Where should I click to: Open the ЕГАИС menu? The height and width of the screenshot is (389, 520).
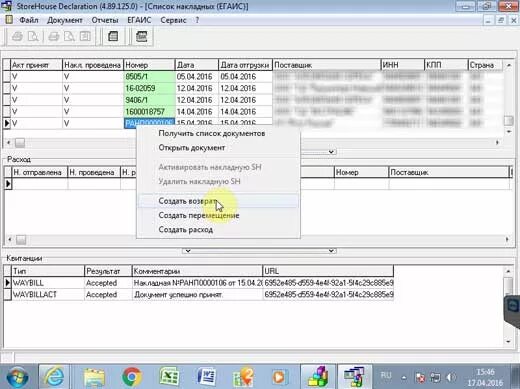pyautogui.click(x=139, y=20)
